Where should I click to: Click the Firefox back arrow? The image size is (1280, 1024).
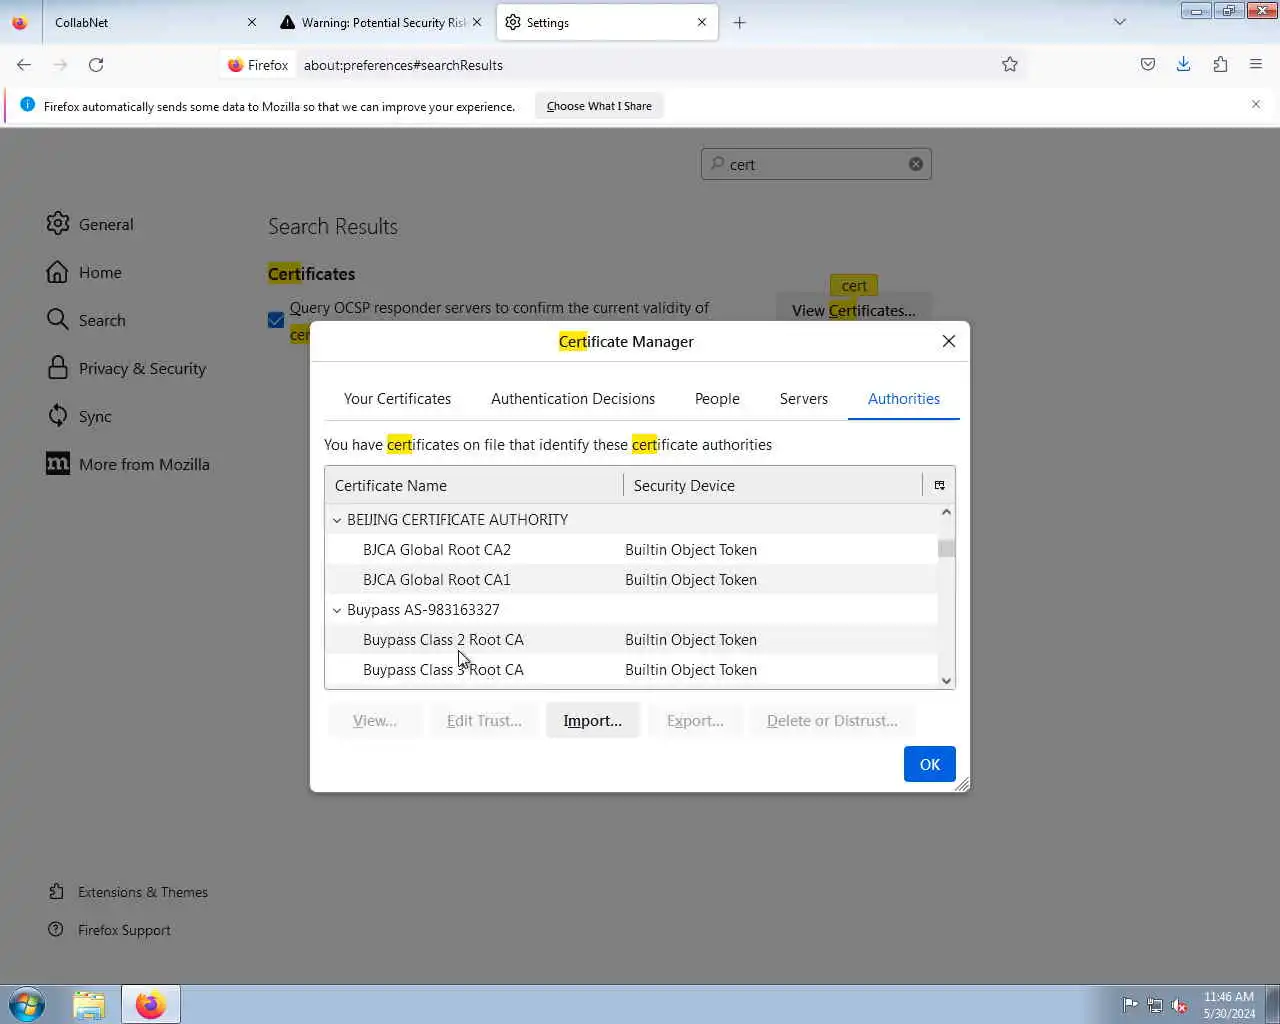click(x=24, y=65)
